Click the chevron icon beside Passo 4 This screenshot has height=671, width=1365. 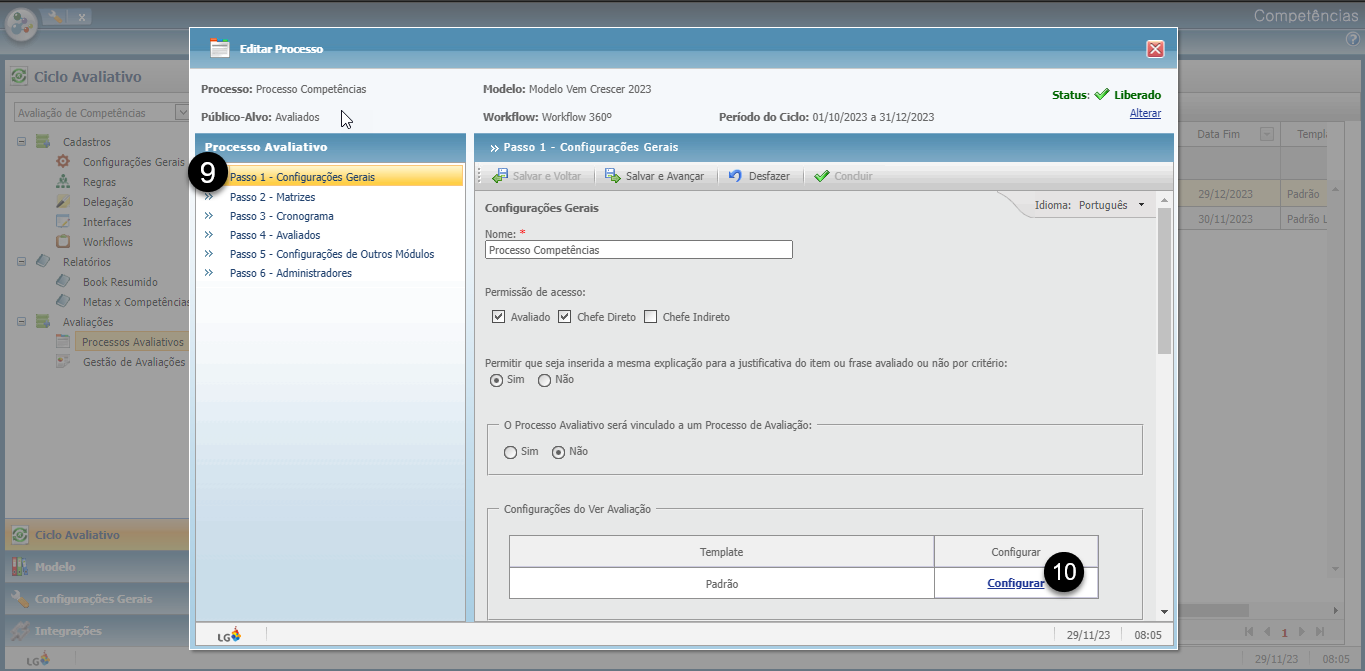(209, 235)
